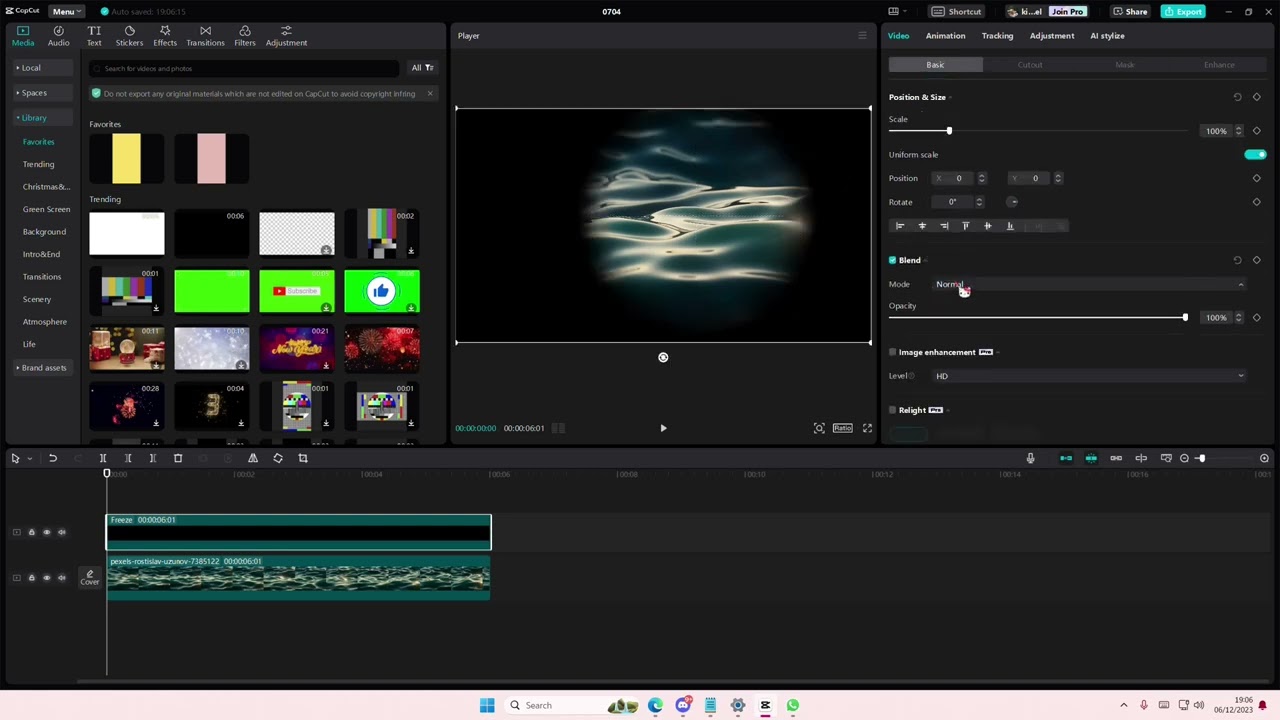Click the timeline zoom-out magnifier
Viewport: 1280px width, 720px height.
click(1184, 458)
